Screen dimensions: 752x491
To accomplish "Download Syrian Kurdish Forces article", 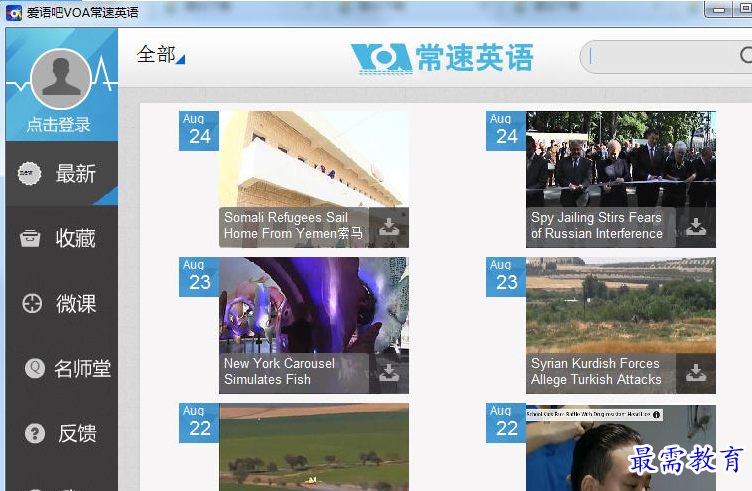I will click(x=696, y=373).
